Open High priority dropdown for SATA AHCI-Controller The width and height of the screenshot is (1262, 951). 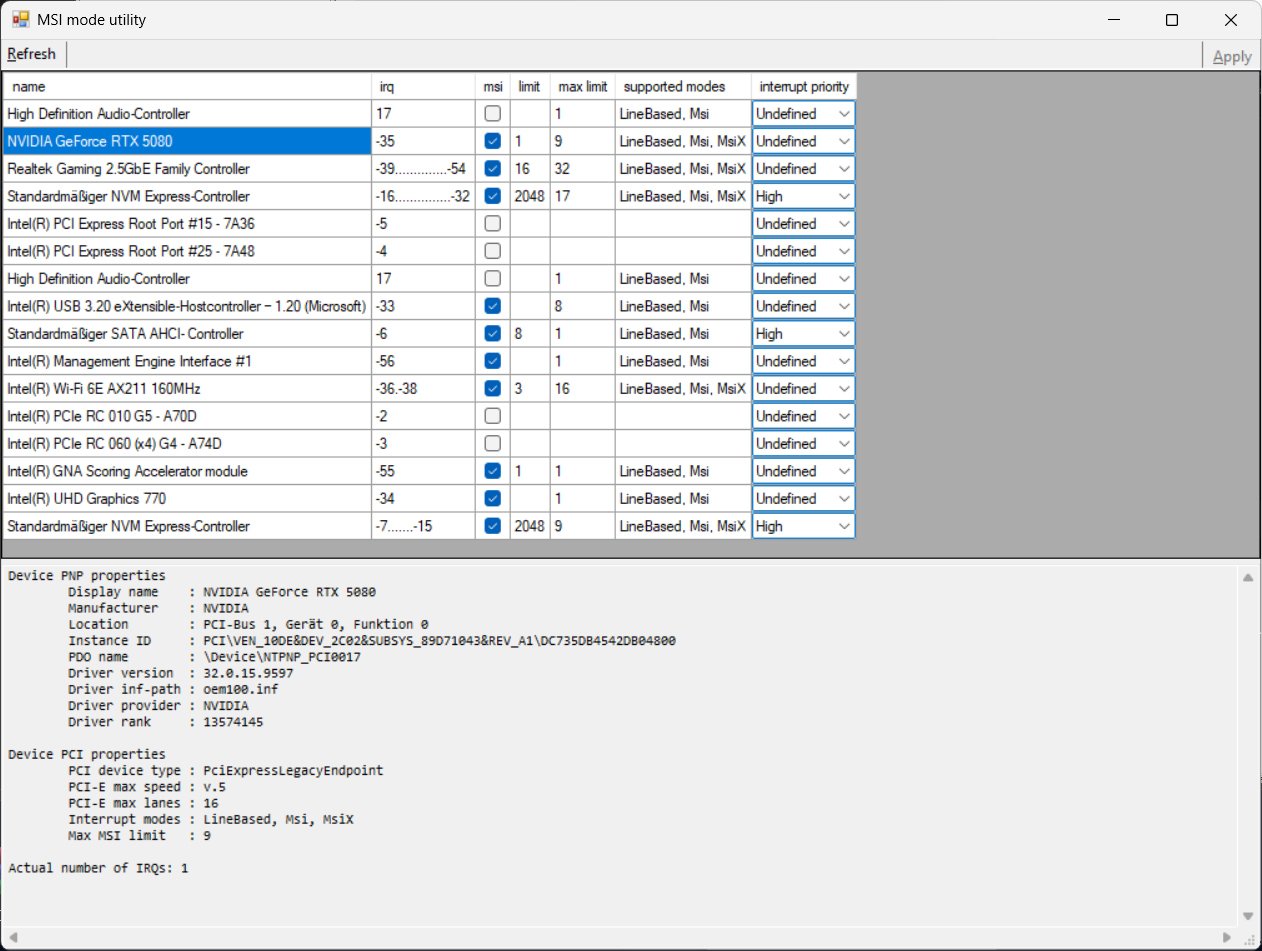click(804, 334)
